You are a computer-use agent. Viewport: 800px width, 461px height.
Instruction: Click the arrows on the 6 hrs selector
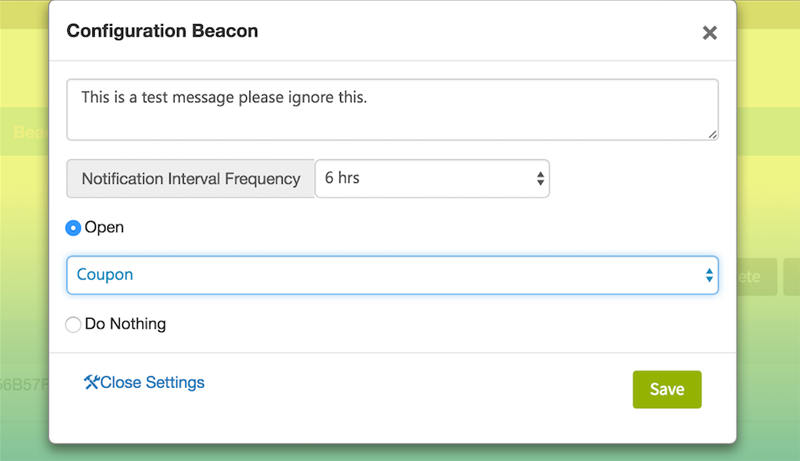[x=540, y=179]
